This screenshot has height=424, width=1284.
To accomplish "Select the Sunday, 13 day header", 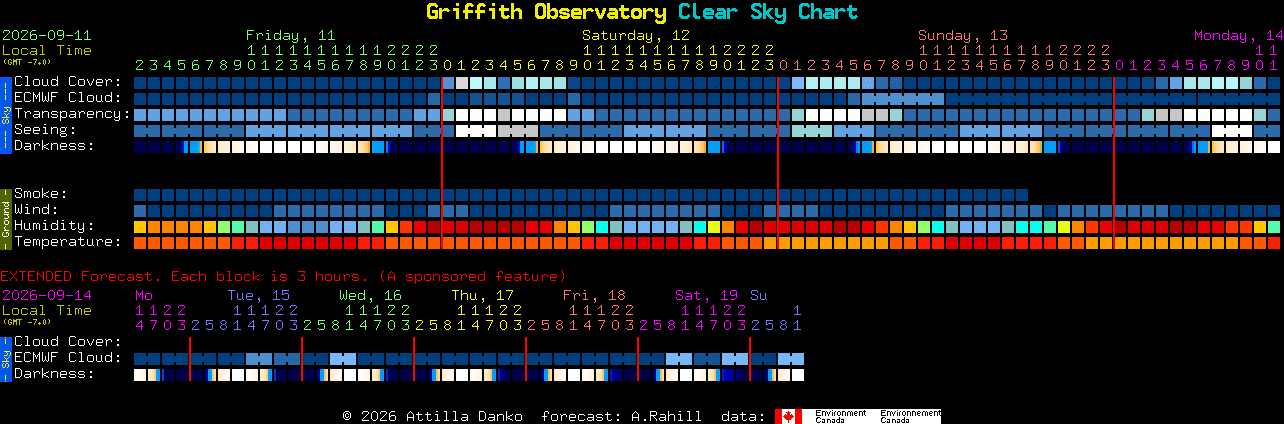I will coord(963,35).
